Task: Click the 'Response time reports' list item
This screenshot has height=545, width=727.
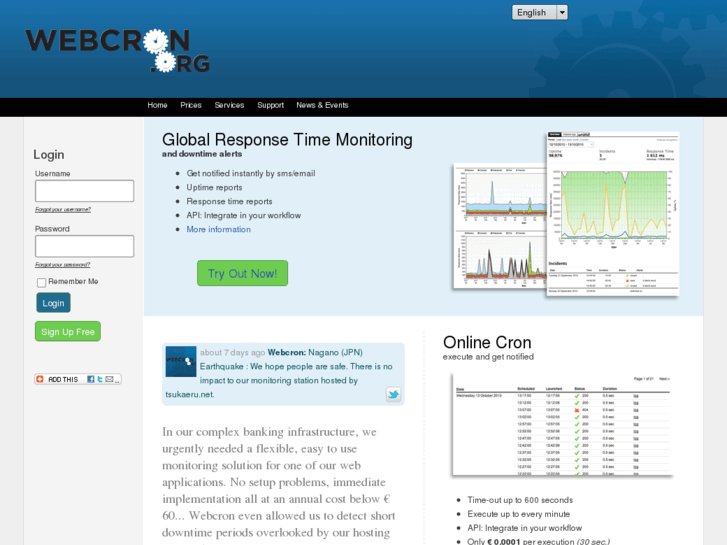Action: [229, 201]
